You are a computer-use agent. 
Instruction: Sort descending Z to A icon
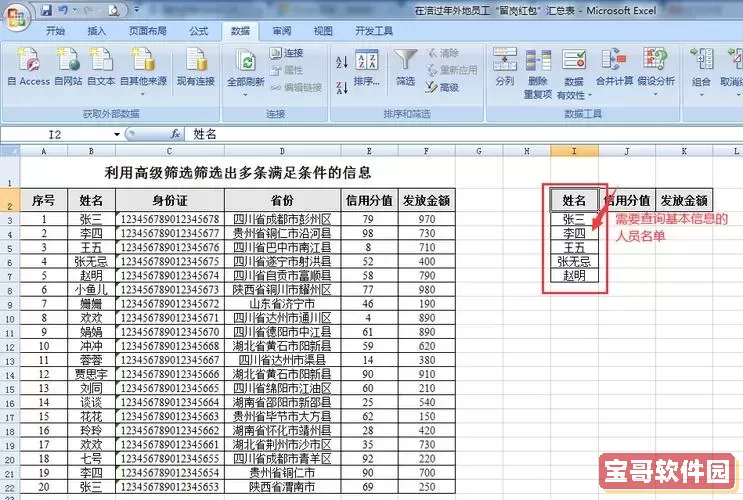342,87
